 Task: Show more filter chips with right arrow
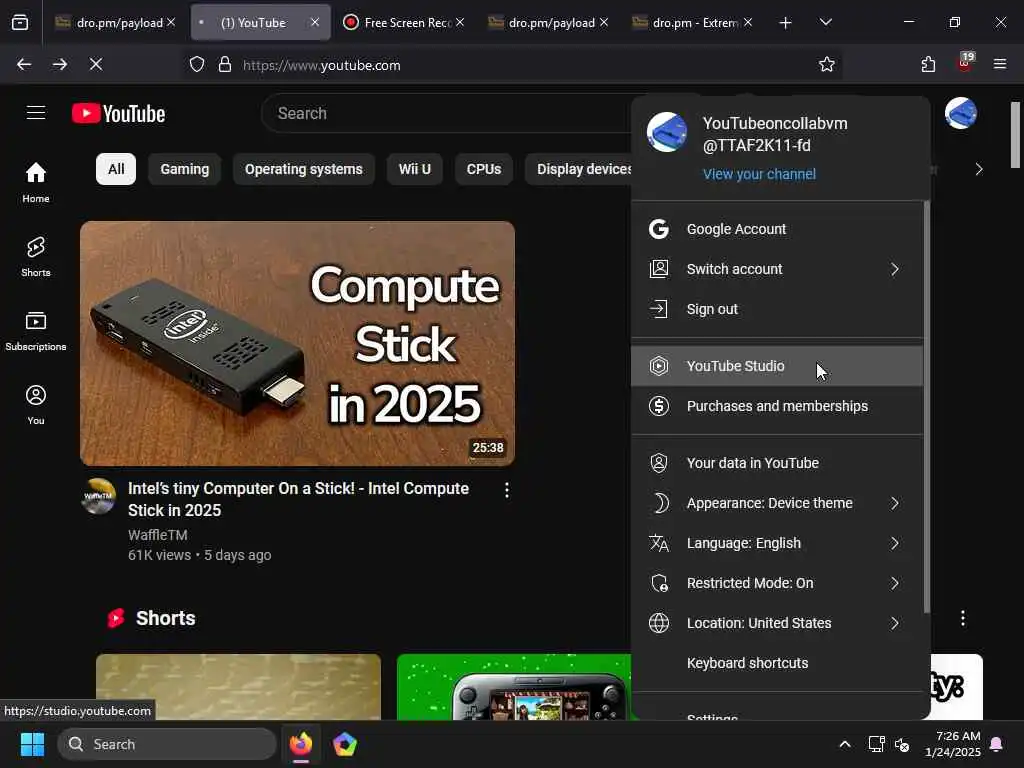[978, 169]
